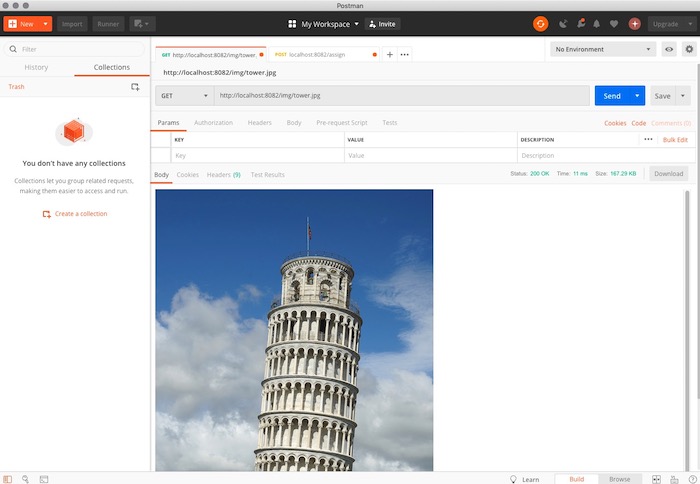
Task: Open the wrench settings icon in header
Action: 580,24
